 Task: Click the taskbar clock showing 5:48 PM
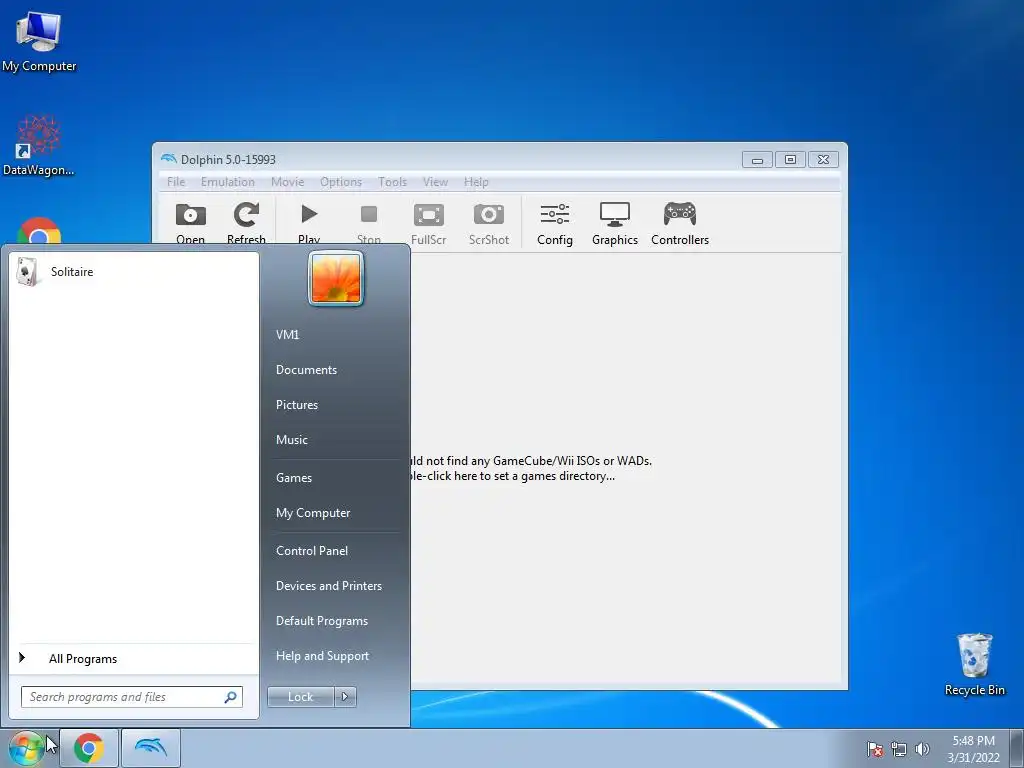coord(973,749)
